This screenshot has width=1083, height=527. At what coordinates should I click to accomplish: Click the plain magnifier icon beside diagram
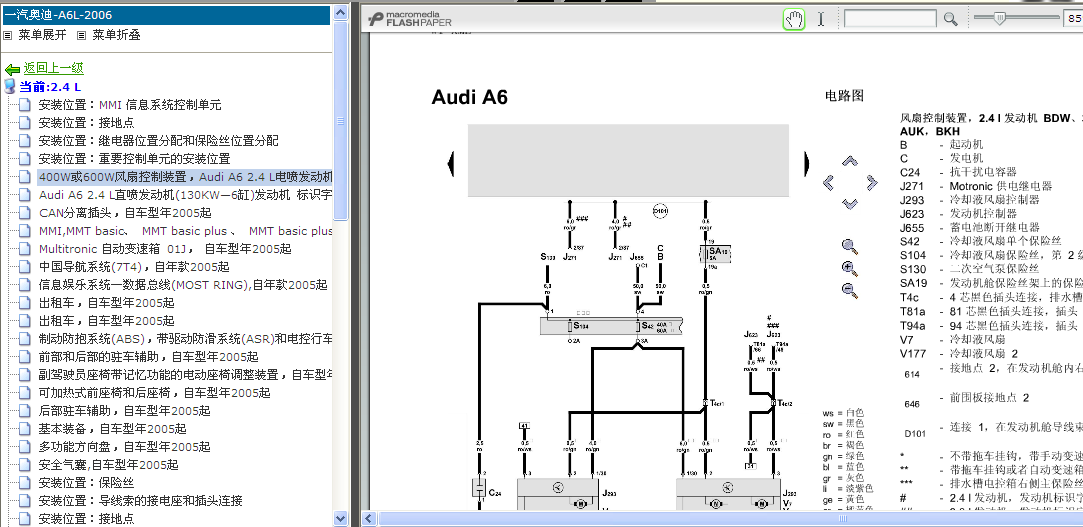(x=850, y=246)
